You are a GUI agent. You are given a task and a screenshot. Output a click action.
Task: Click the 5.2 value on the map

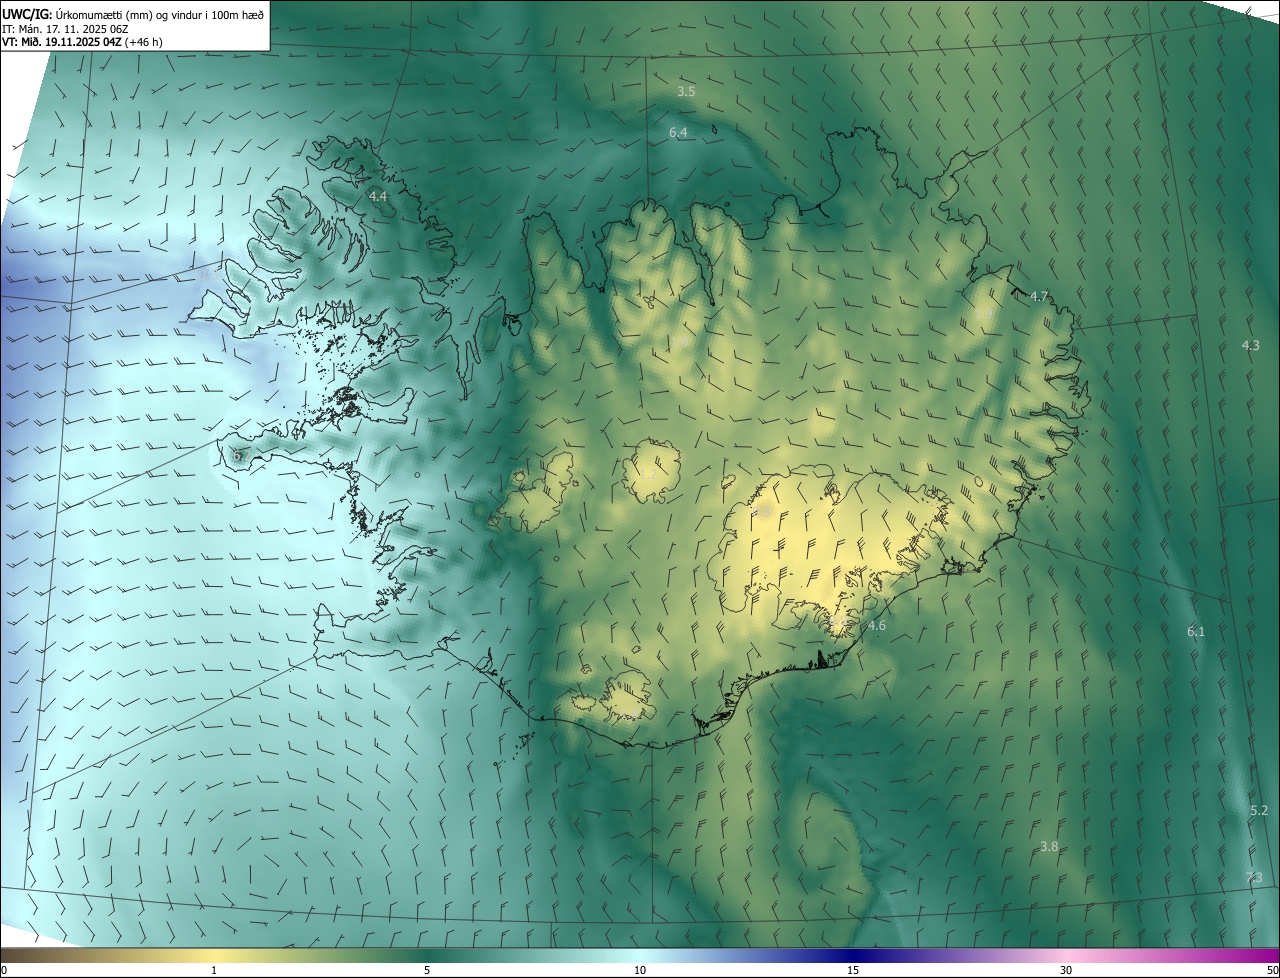[1259, 810]
